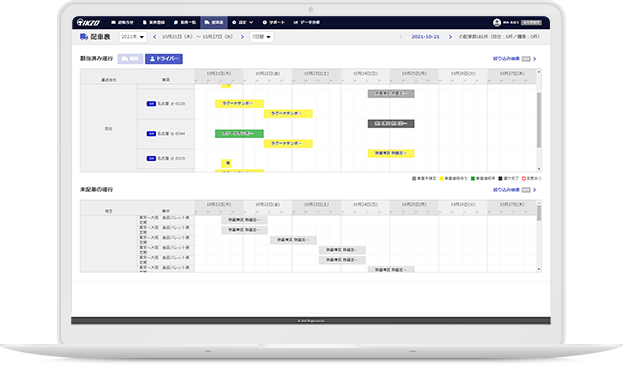
Task: Toggle lower 絞り込み検索 filter switch
Action: click(526, 190)
